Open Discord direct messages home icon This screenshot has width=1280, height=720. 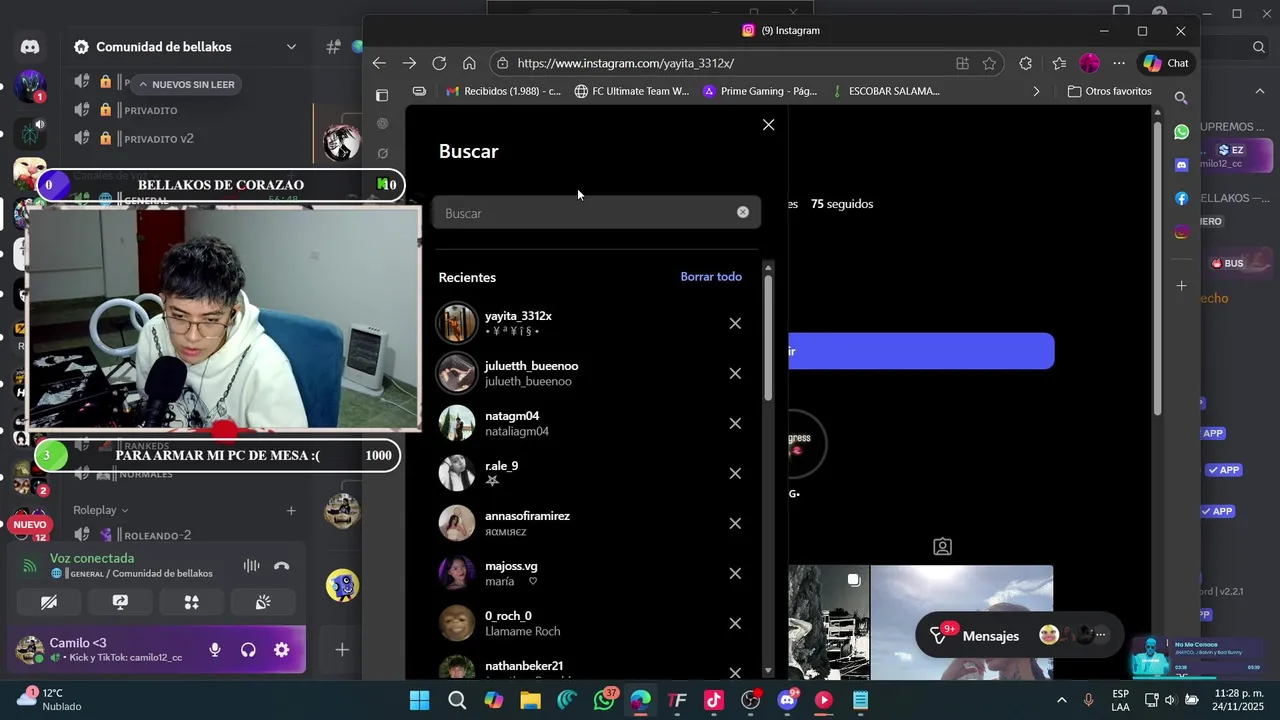point(30,47)
